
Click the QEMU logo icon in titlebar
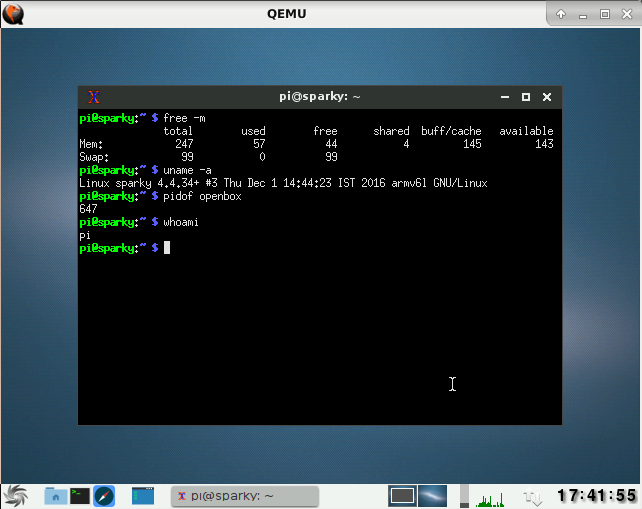[13, 14]
